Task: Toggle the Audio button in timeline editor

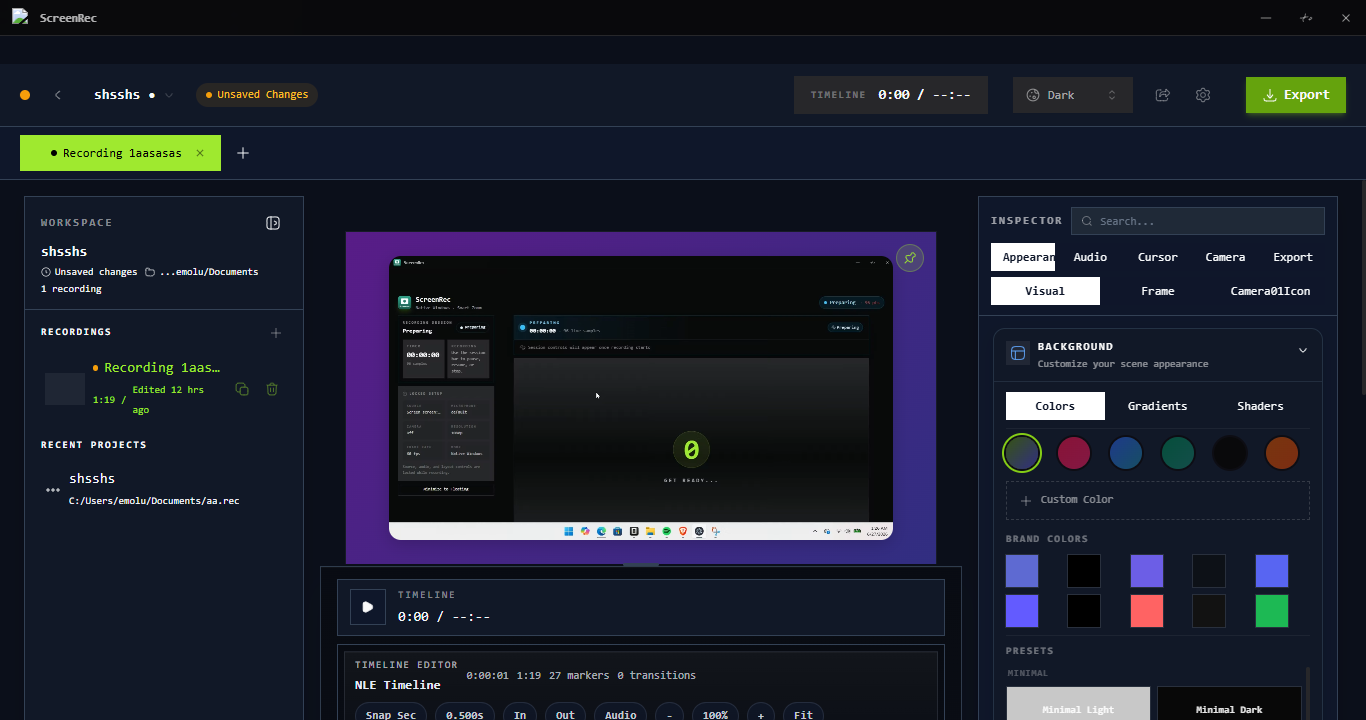Action: pos(620,714)
